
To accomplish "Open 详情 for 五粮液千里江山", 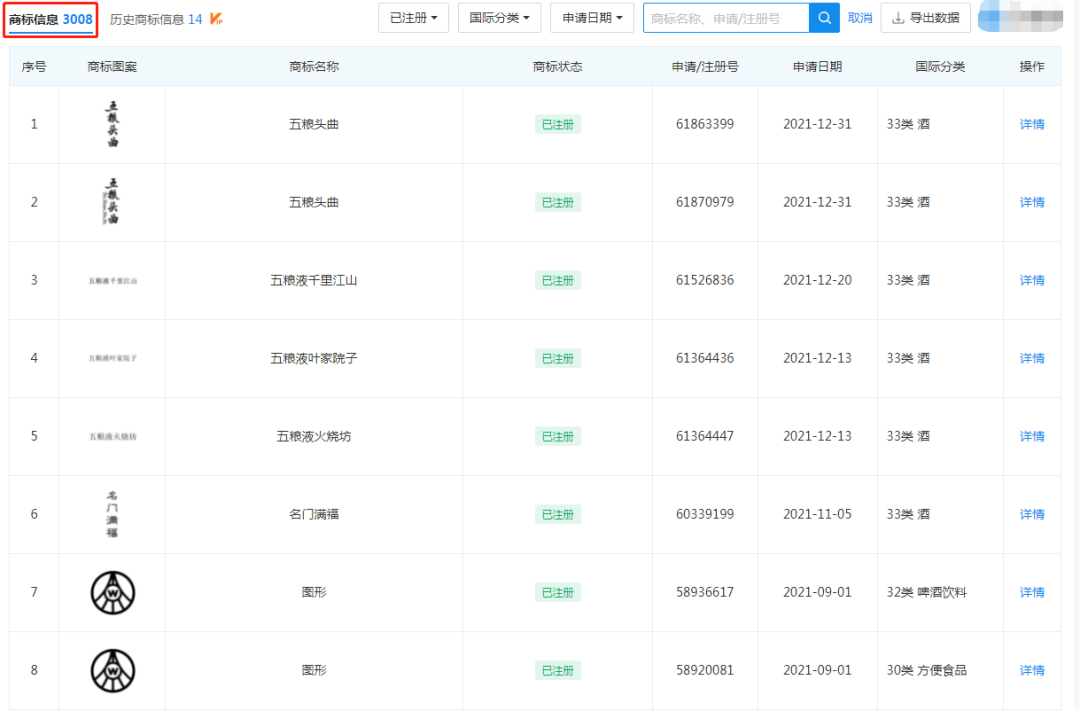I will 1032,280.
